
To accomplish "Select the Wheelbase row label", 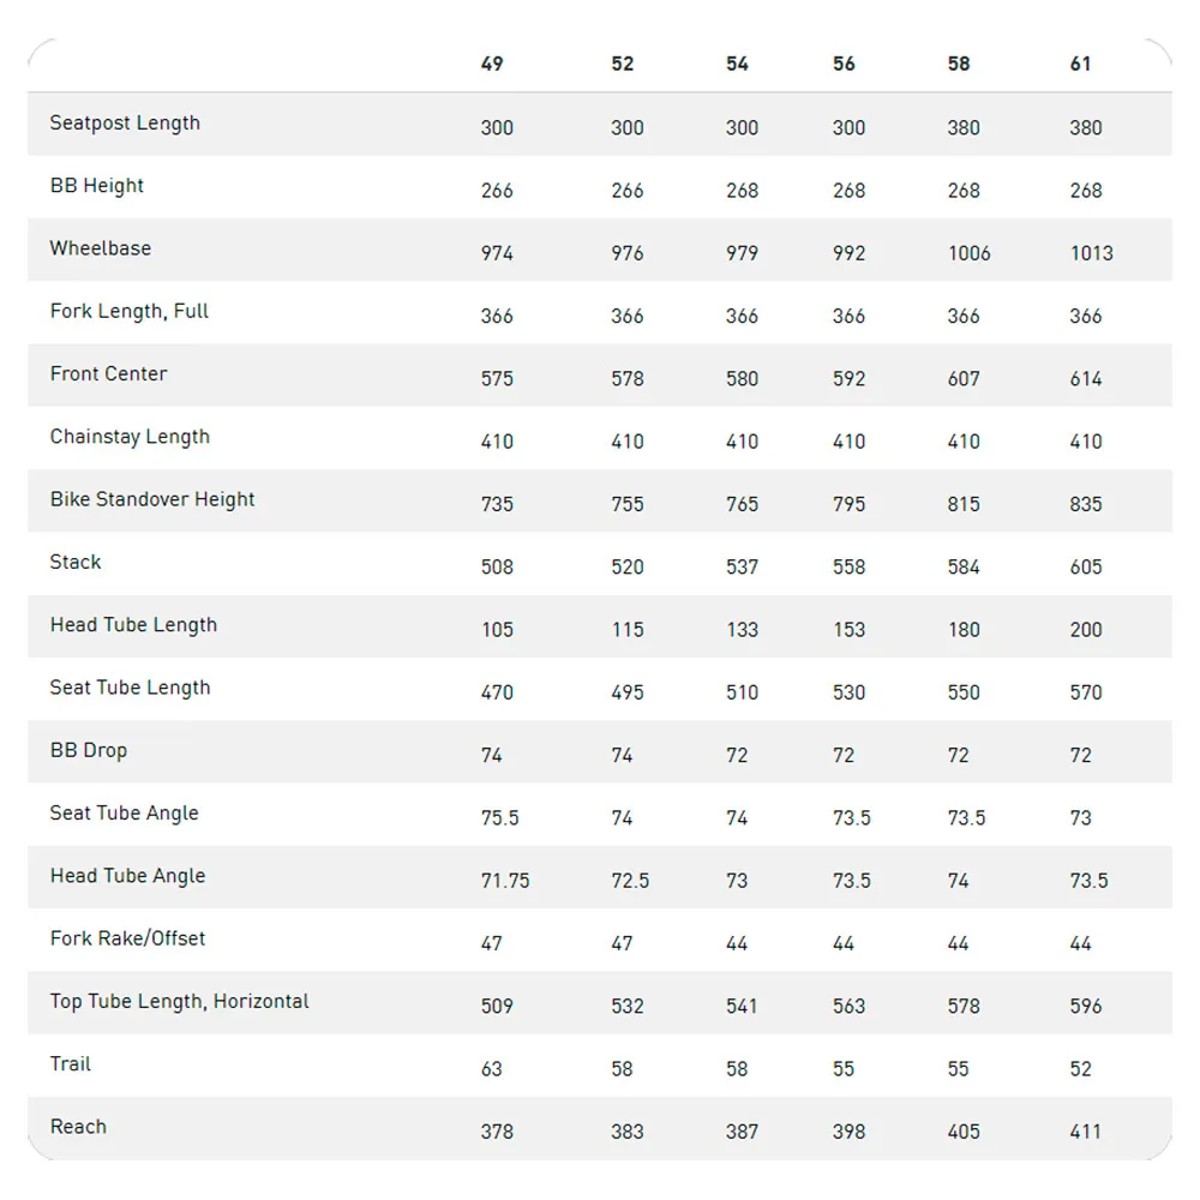I will click(100, 248).
